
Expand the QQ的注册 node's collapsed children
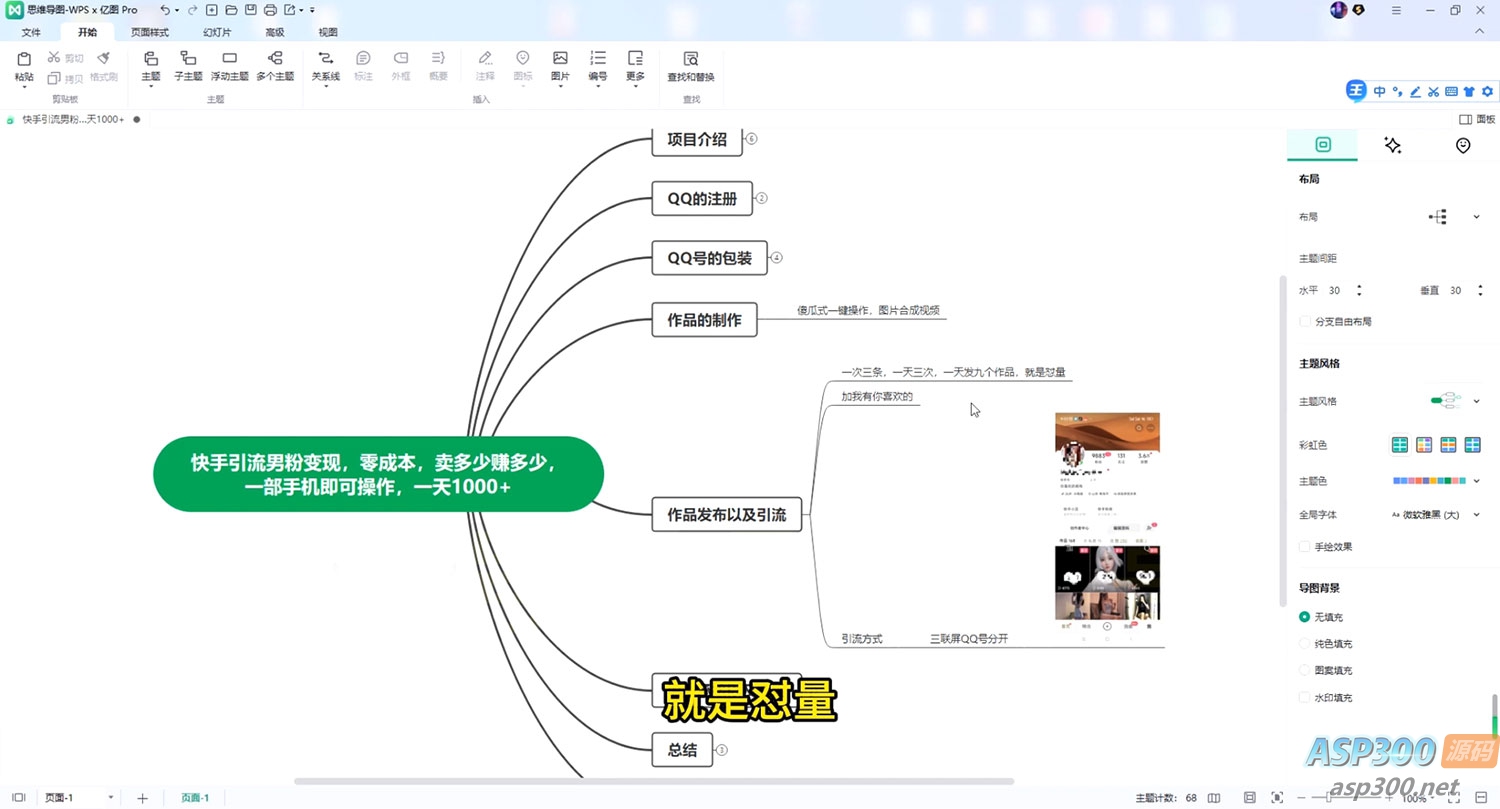762,198
